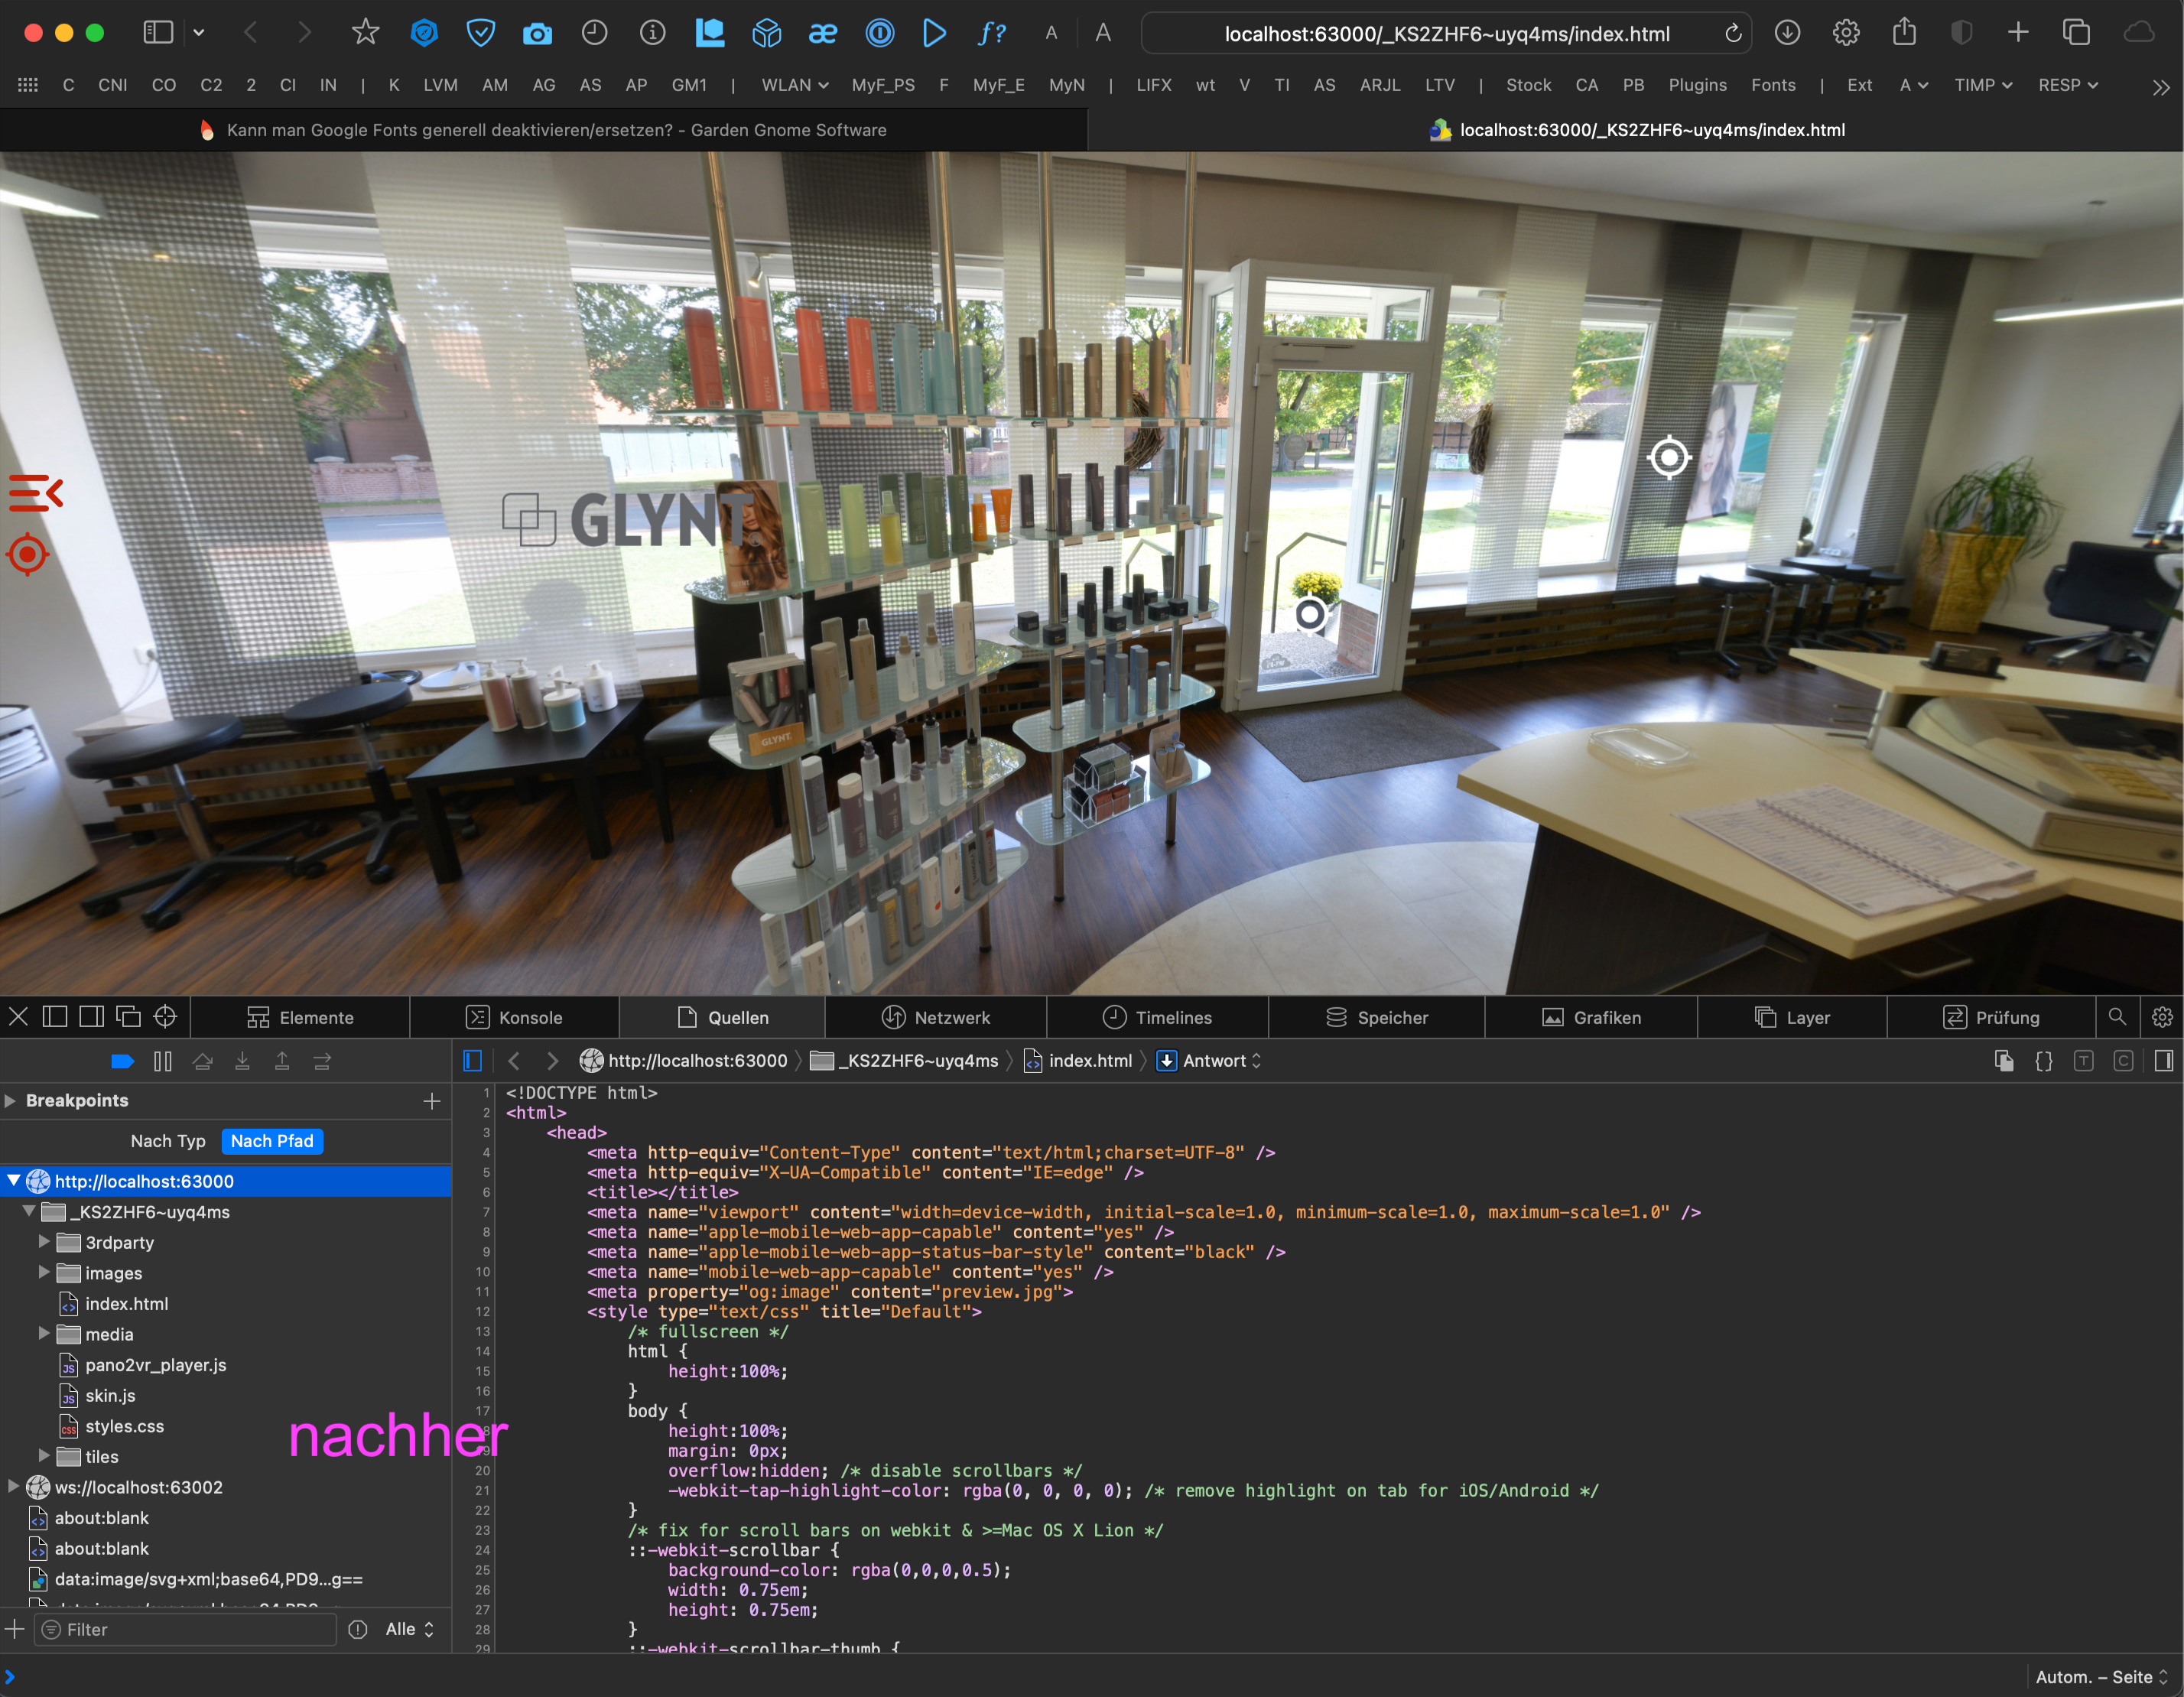The image size is (2184, 1697).
Task: Click the Plugins bookmark
Action: pyautogui.click(x=1697, y=85)
